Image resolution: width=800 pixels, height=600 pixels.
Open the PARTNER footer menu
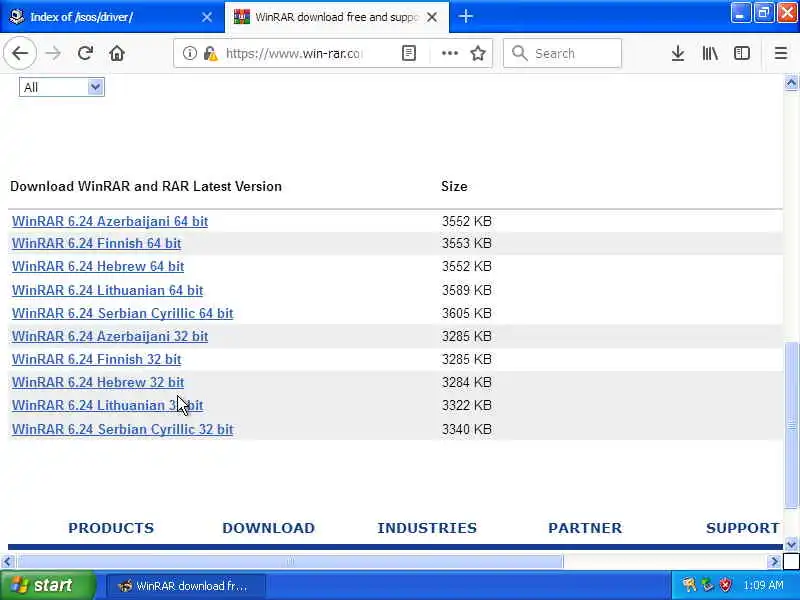coord(585,528)
